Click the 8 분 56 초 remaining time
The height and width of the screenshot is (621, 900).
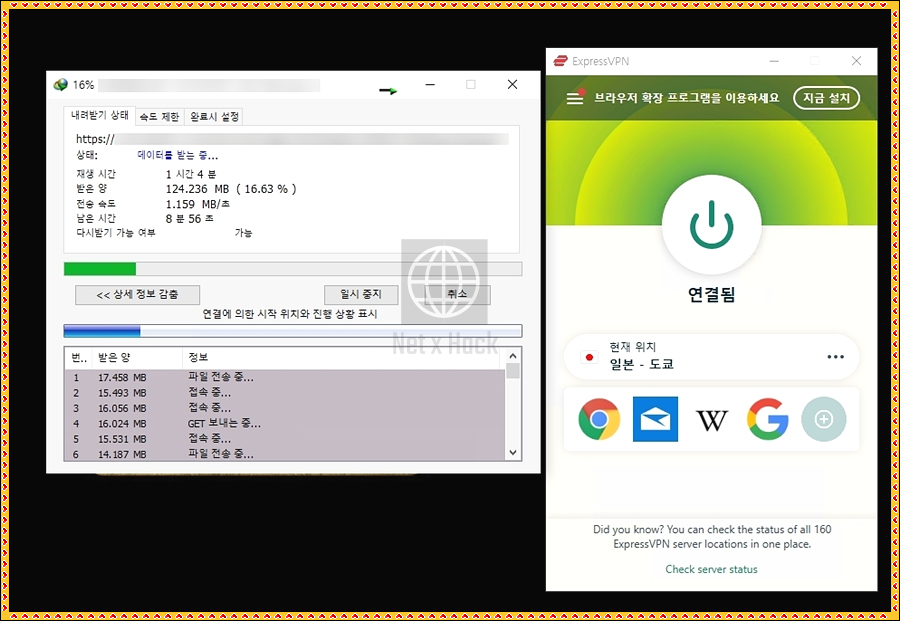coord(189,219)
